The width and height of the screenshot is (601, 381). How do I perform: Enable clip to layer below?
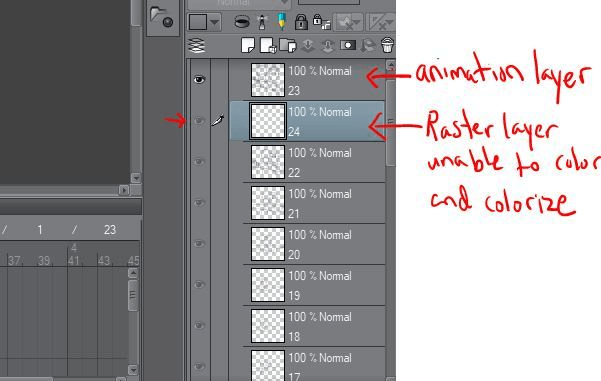point(242,22)
